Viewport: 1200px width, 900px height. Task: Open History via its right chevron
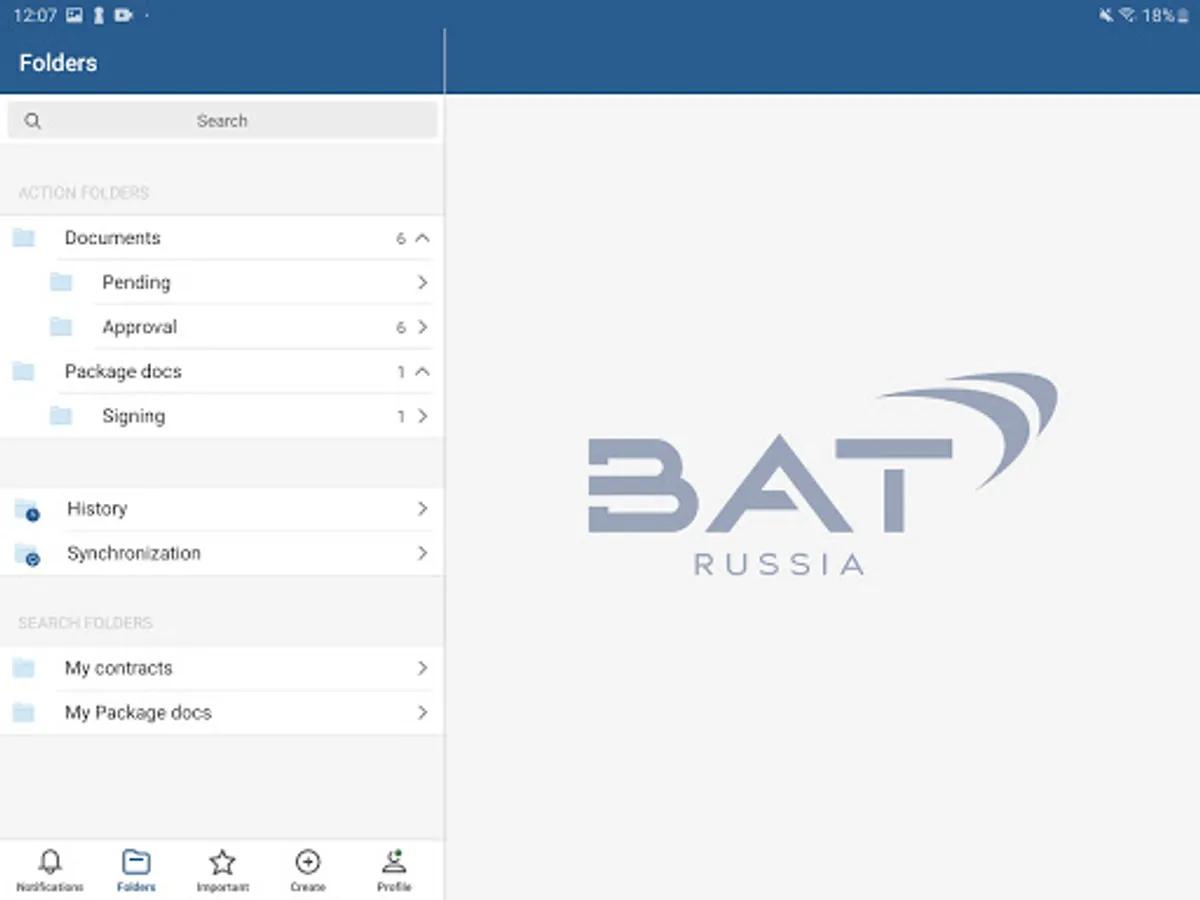[x=423, y=509]
